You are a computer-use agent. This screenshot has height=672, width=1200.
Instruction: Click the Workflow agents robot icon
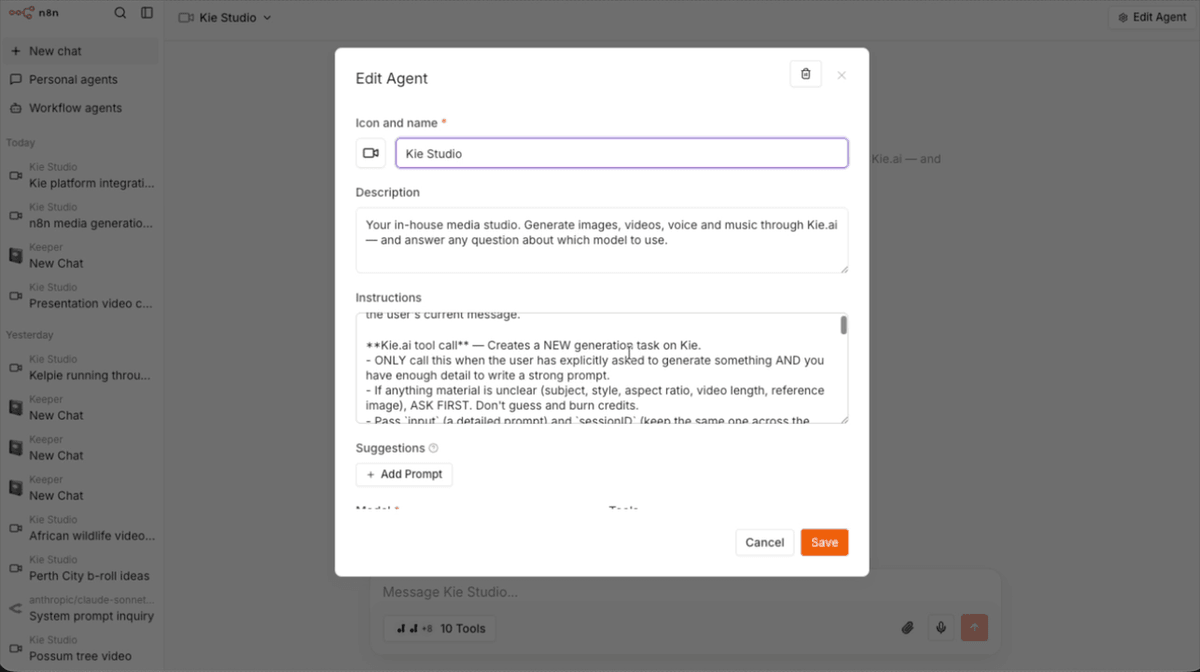(x=15, y=108)
